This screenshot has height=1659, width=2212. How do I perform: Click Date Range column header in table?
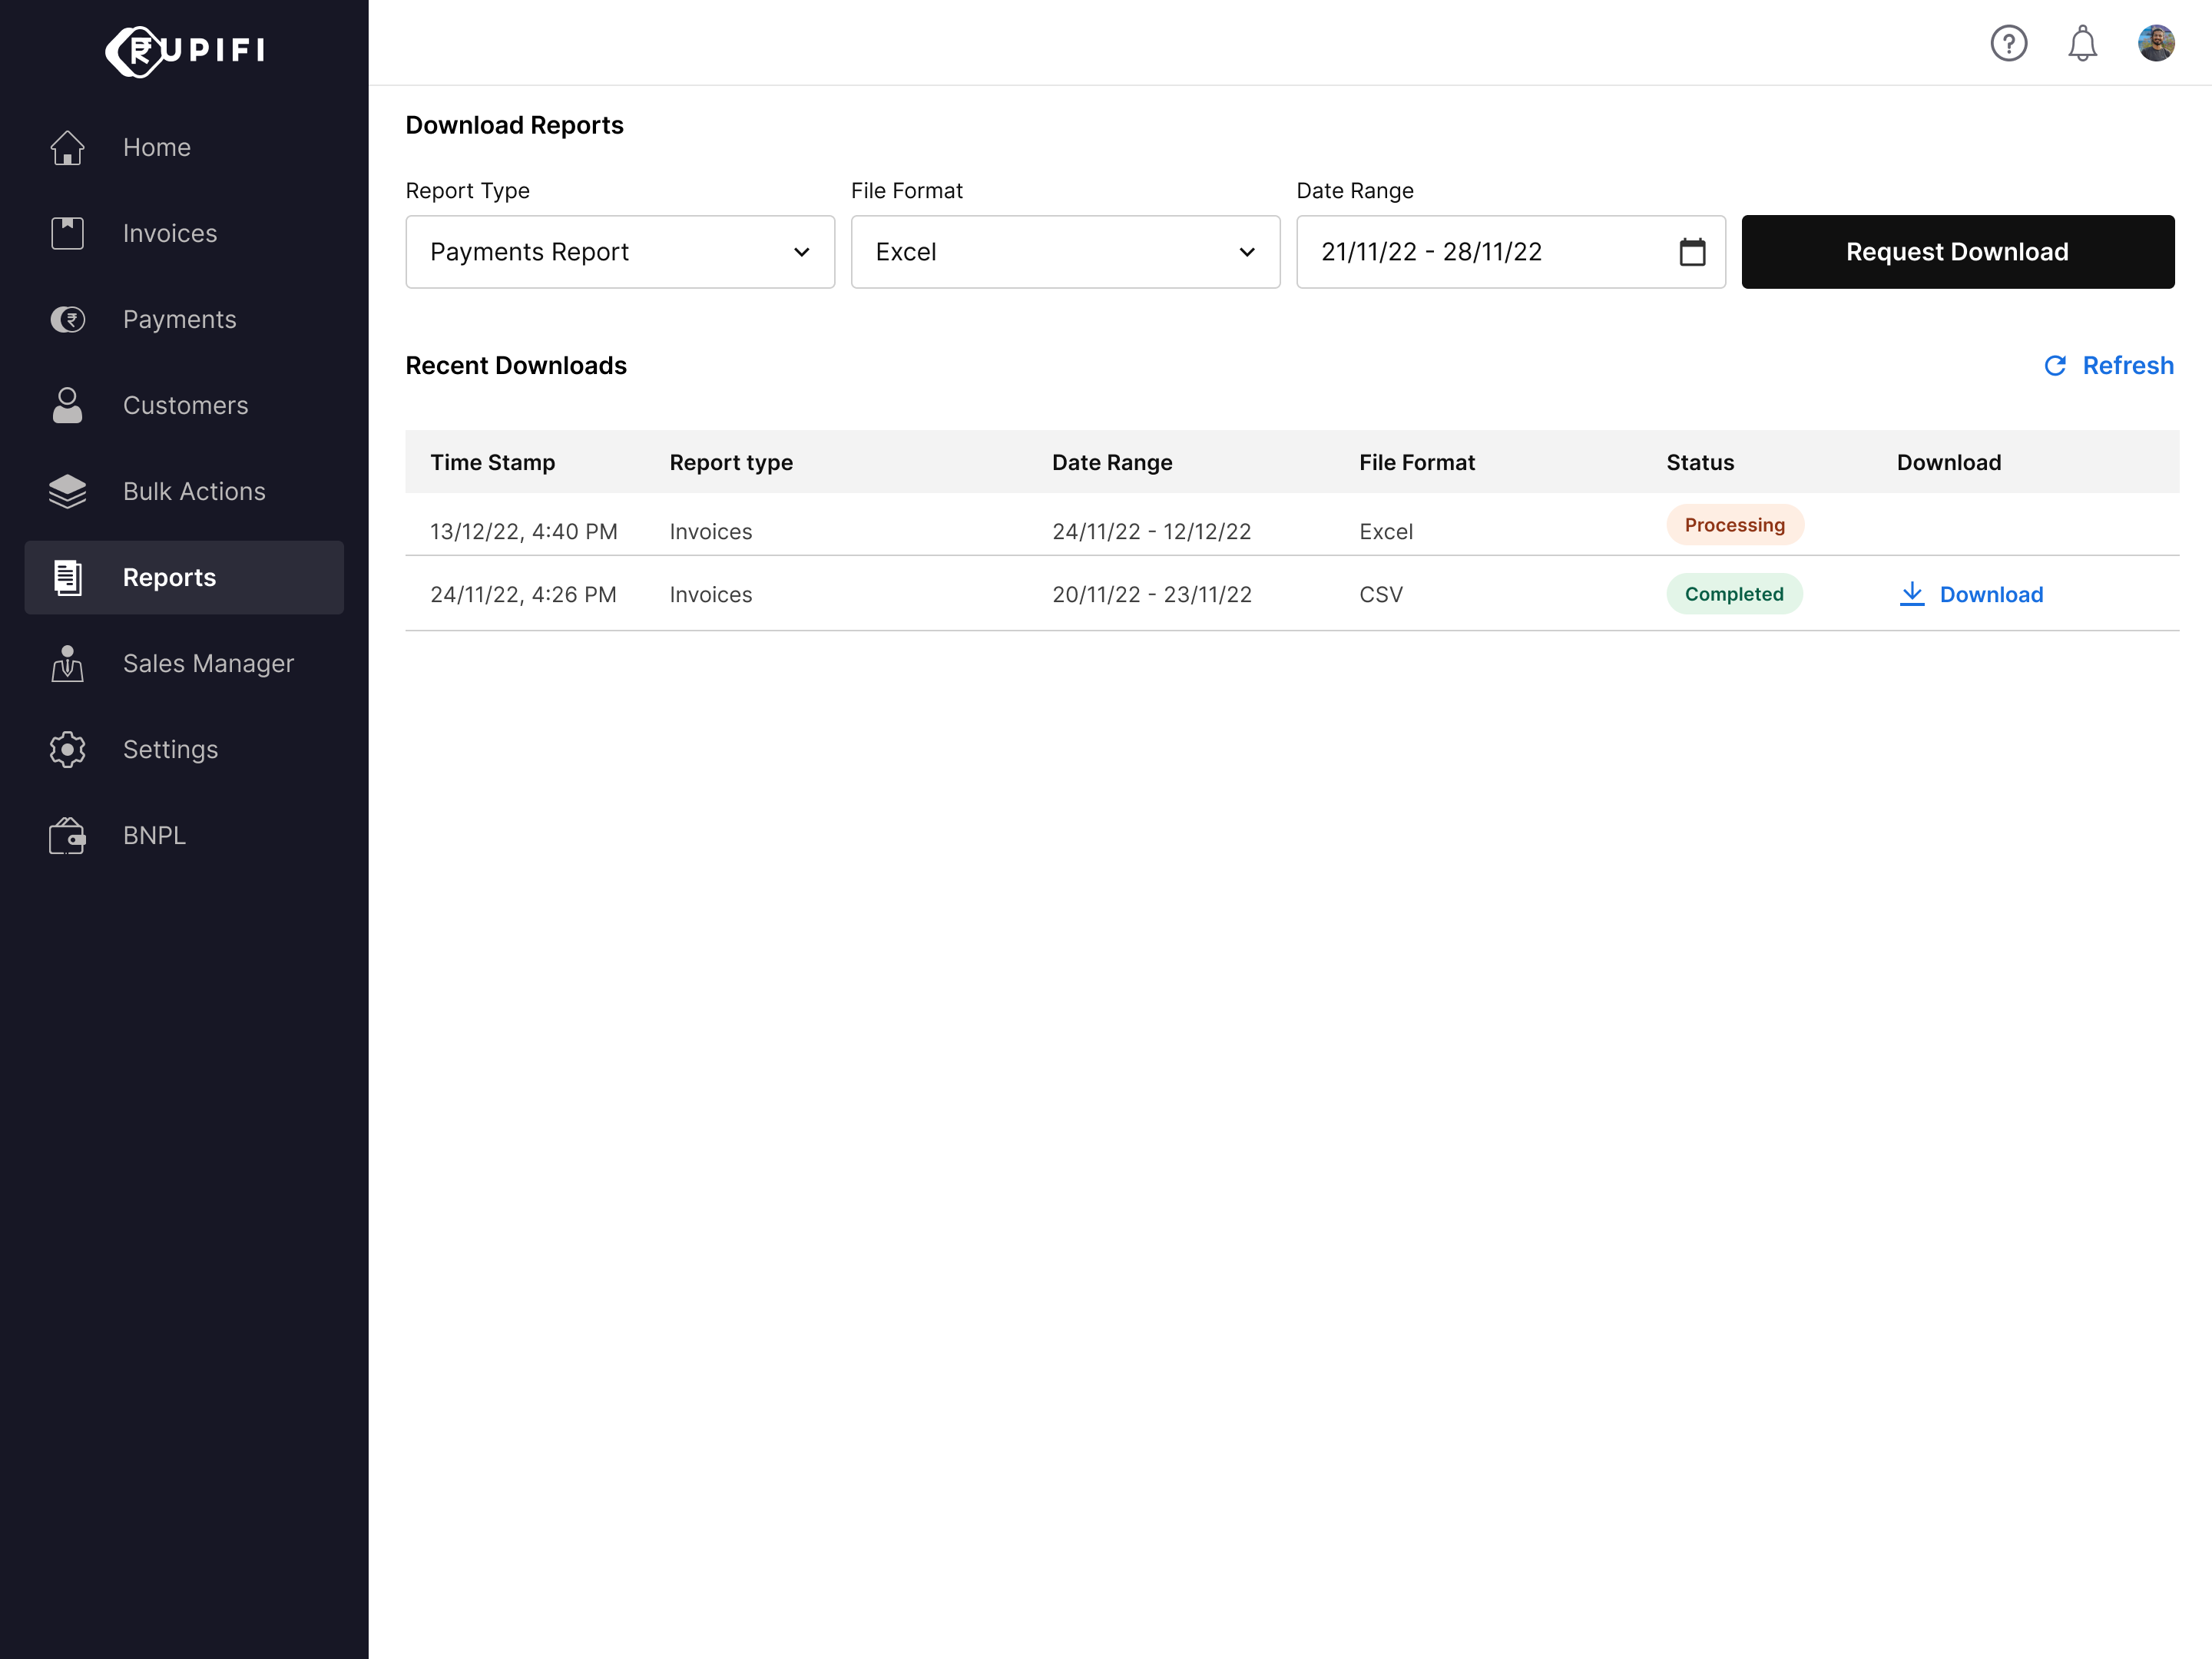(x=1112, y=462)
